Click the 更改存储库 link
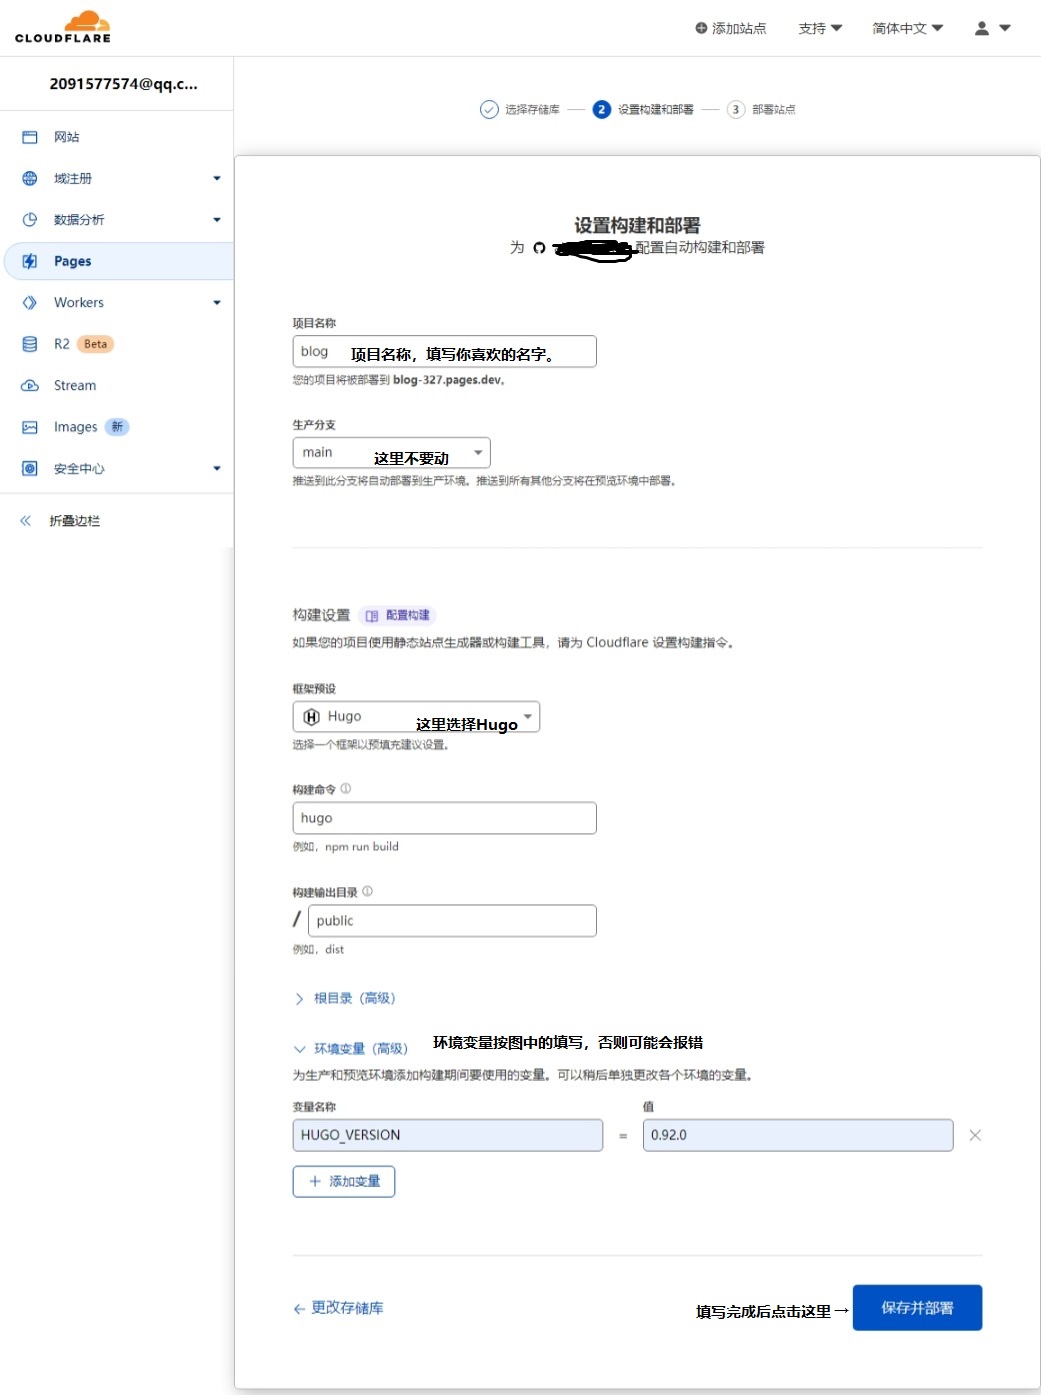 pyautogui.click(x=347, y=1308)
